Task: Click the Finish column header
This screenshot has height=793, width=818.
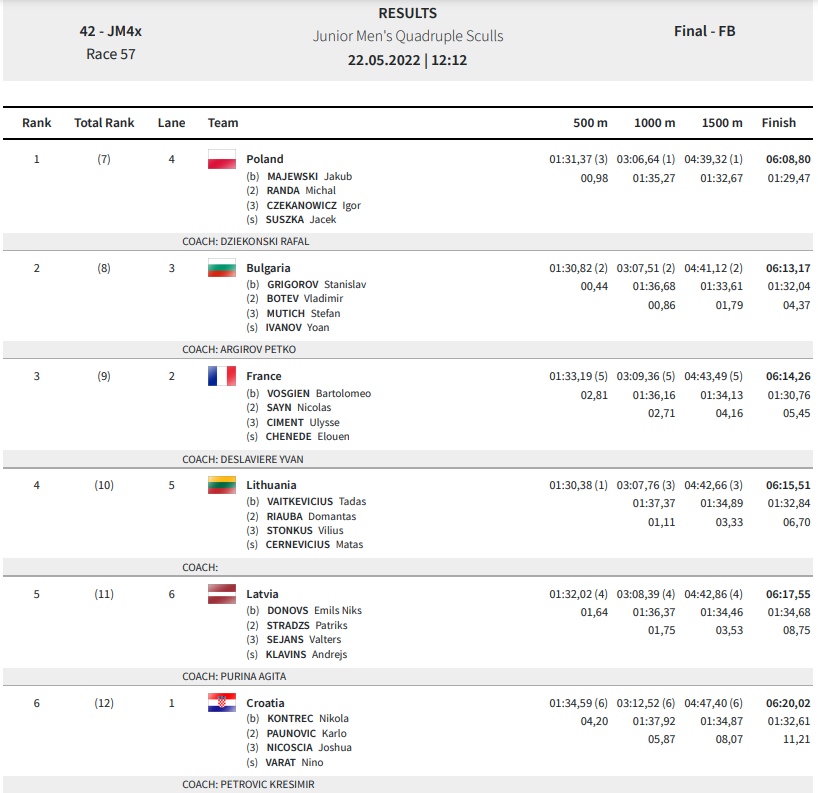Action: pyautogui.click(x=778, y=123)
